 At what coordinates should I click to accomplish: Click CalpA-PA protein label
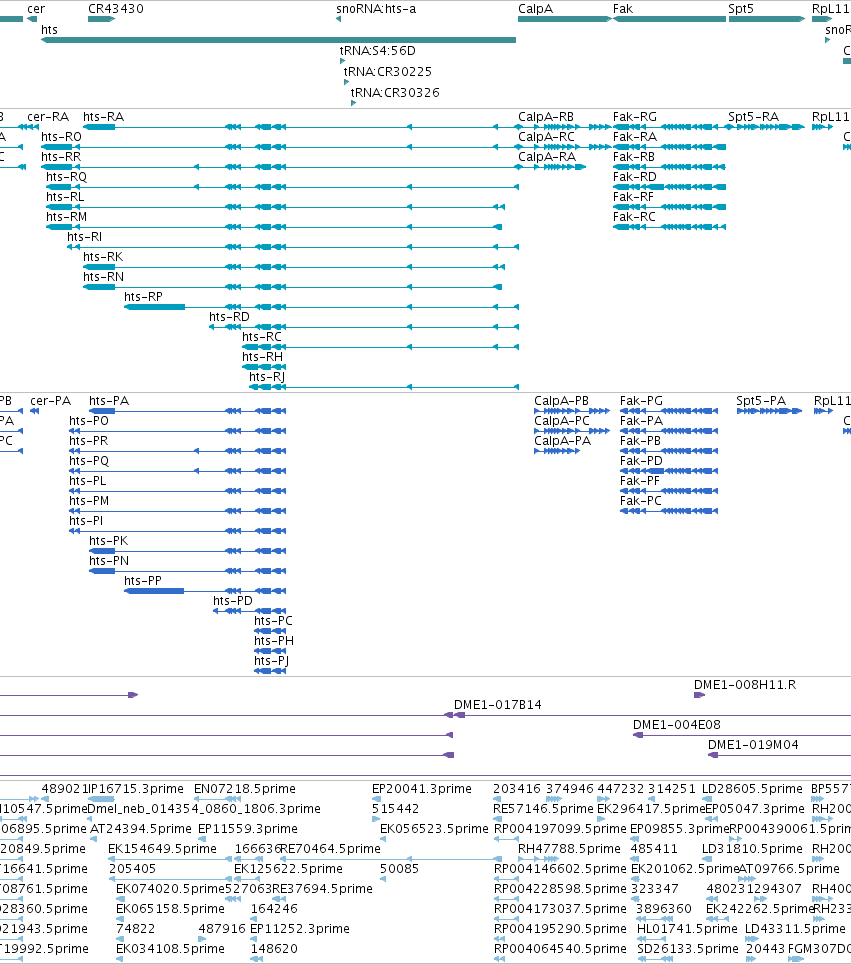(562, 441)
